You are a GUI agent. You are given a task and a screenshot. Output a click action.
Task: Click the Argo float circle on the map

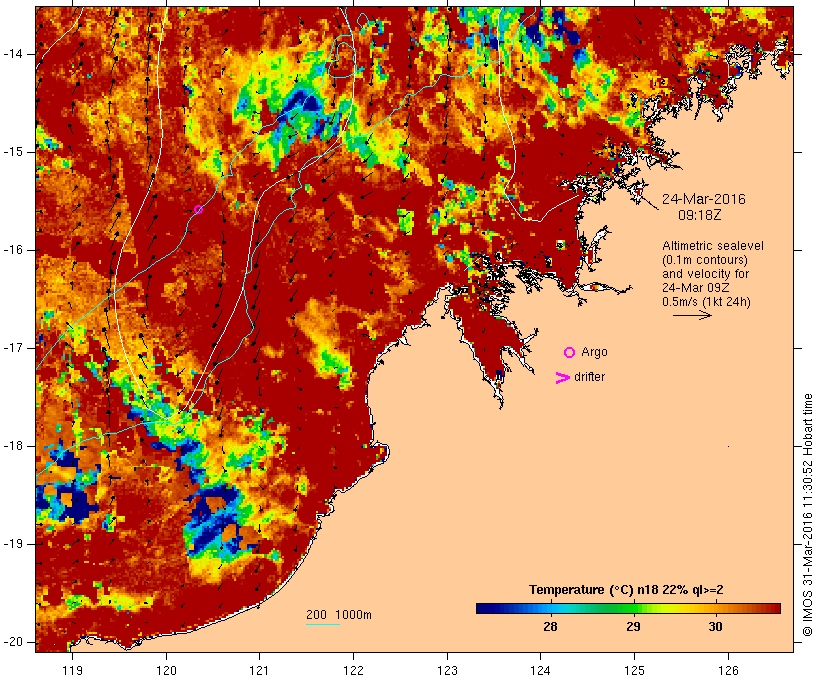tap(198, 210)
